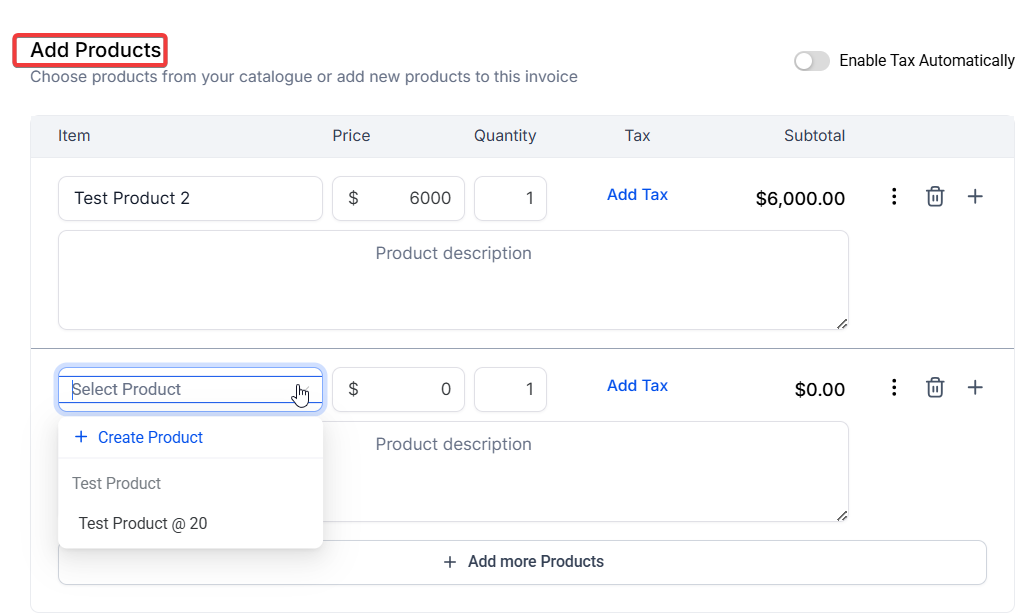The width and height of the screenshot is (1031, 616).
Task: Click the first Product description text area
Action: click(453, 280)
